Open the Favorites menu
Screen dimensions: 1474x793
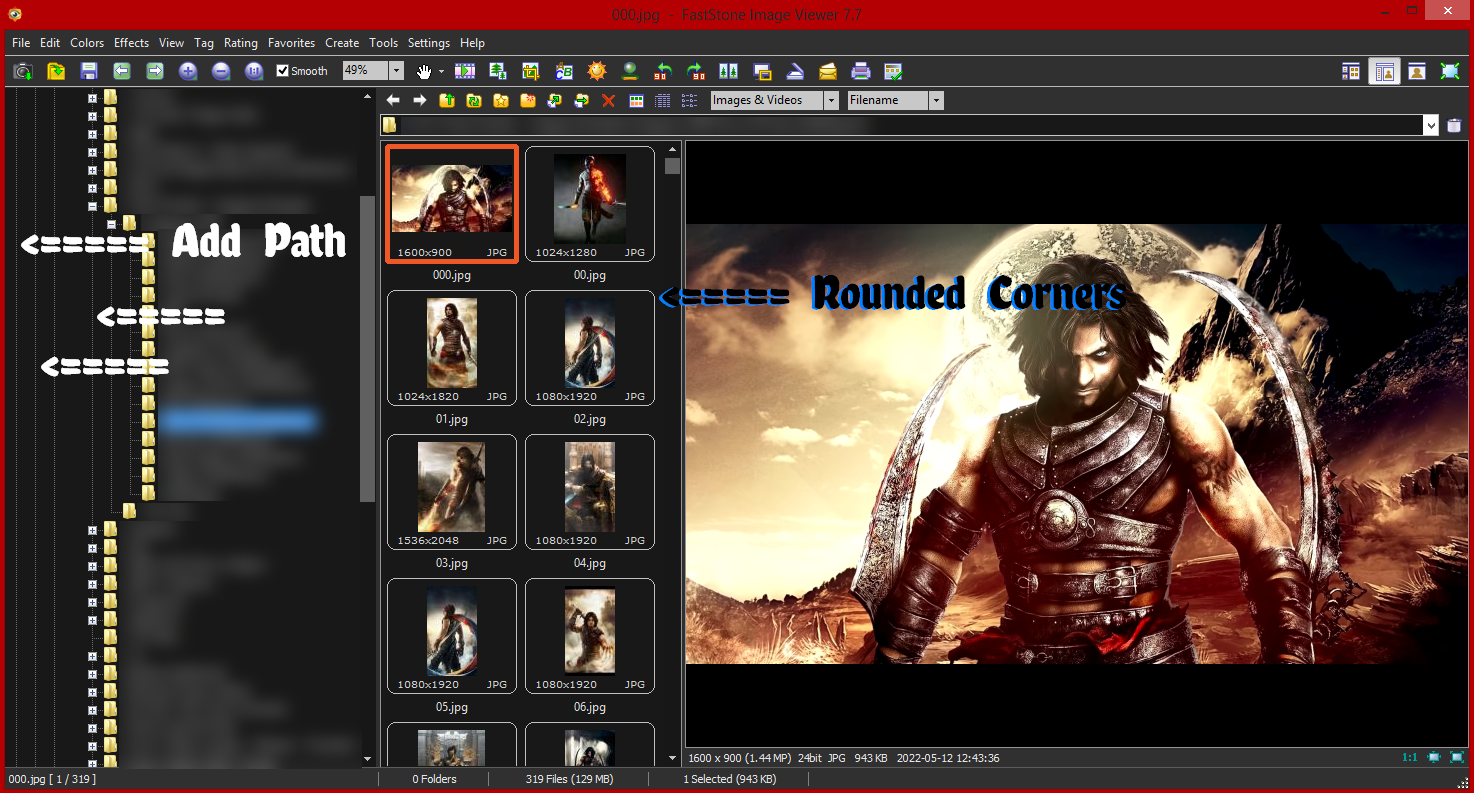click(291, 43)
